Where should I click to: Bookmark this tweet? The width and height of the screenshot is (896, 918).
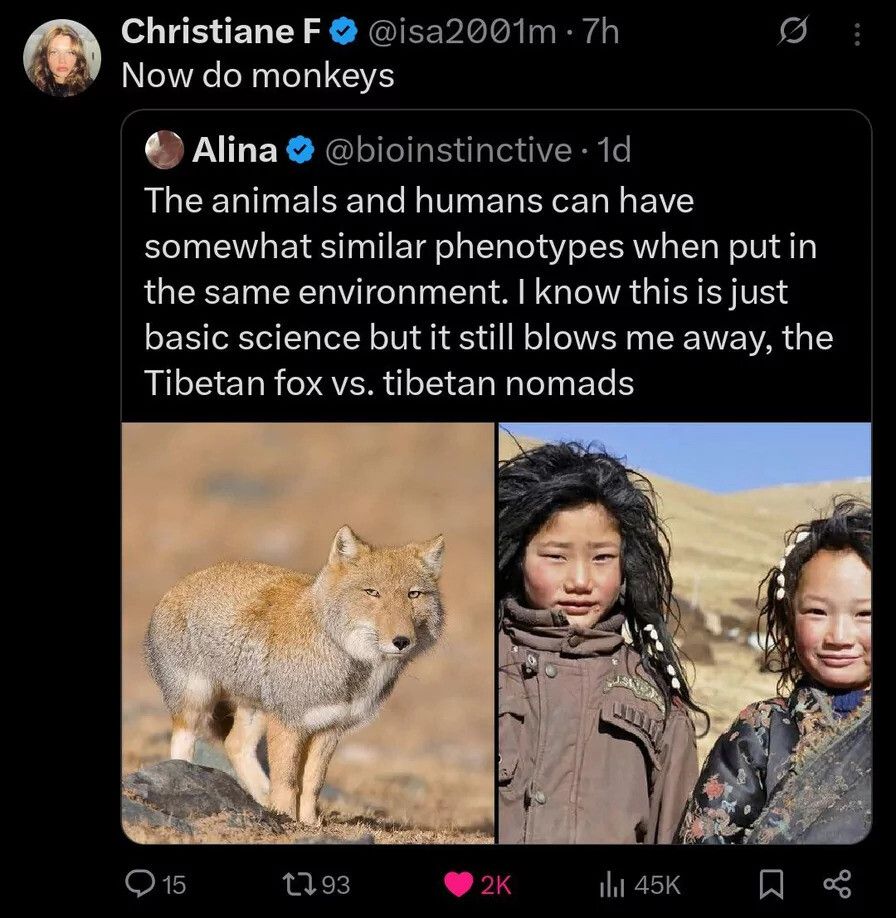tap(770, 883)
